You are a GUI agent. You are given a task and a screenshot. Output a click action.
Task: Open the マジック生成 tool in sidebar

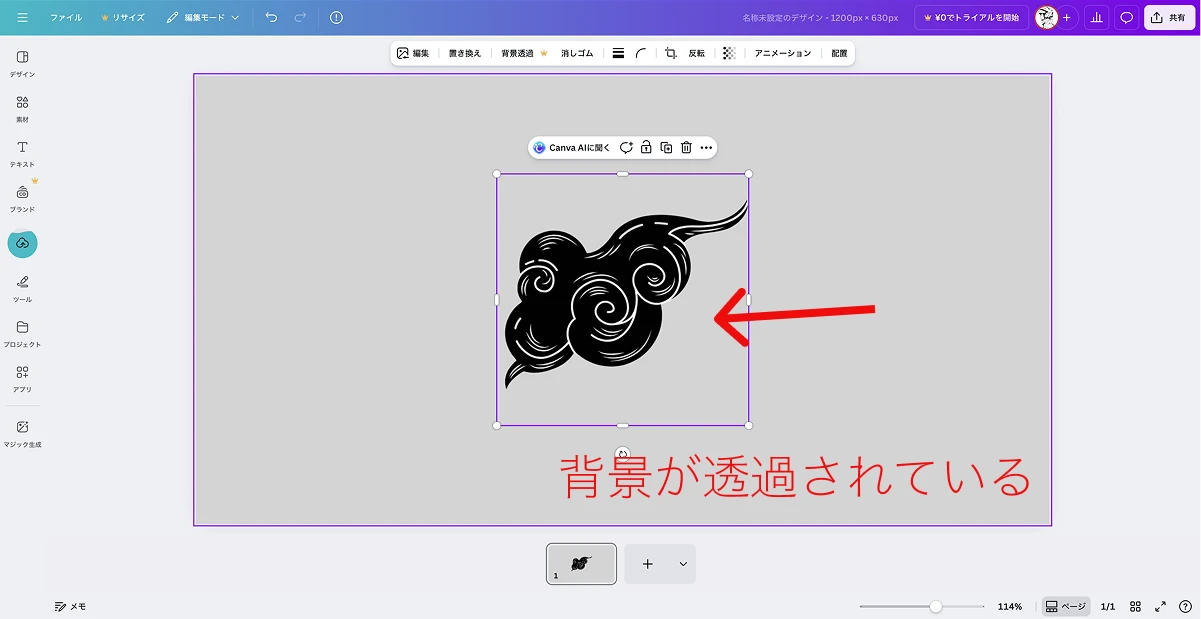pos(22,433)
